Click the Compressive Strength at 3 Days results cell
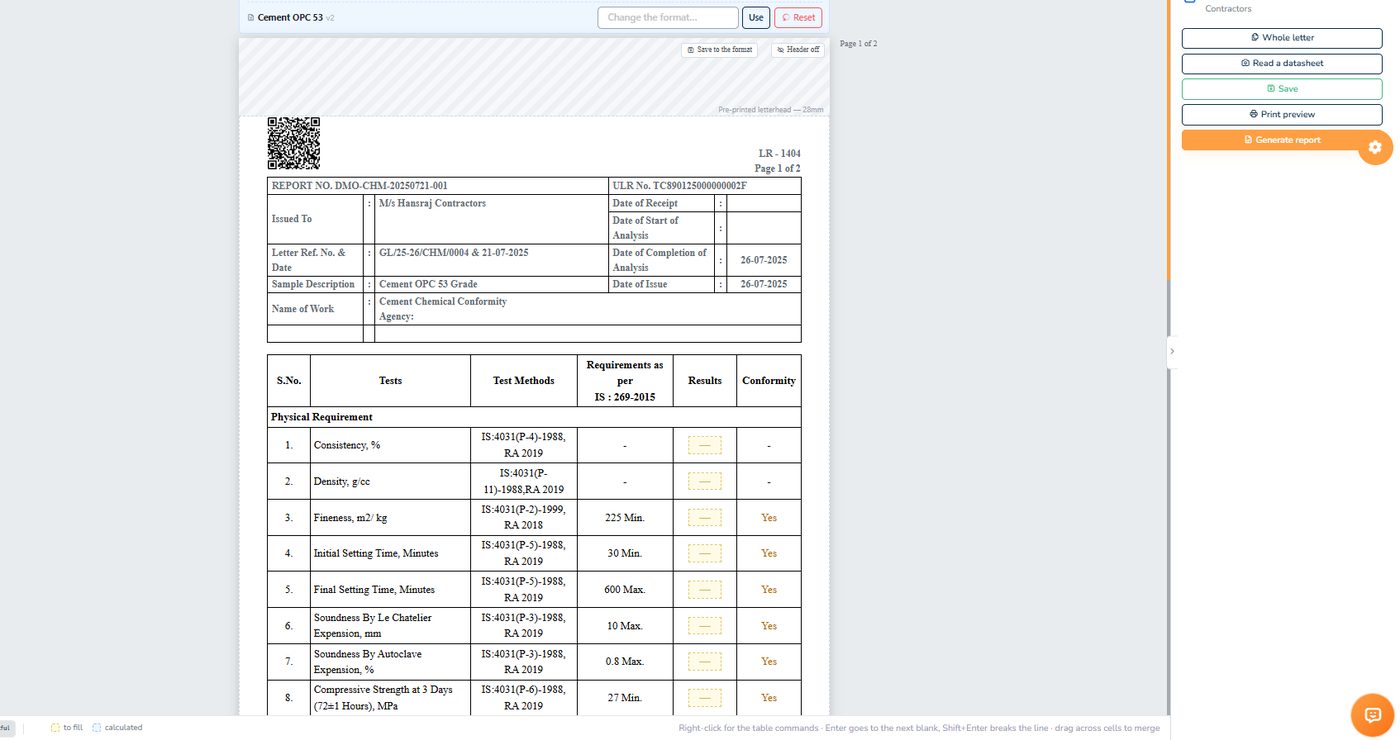The image size is (1400, 740). click(x=704, y=697)
